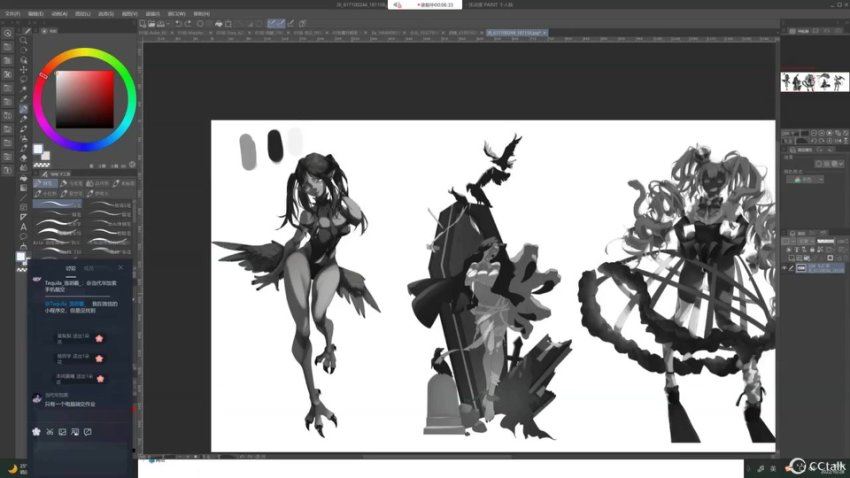Close the chat discussion panel

(121, 268)
